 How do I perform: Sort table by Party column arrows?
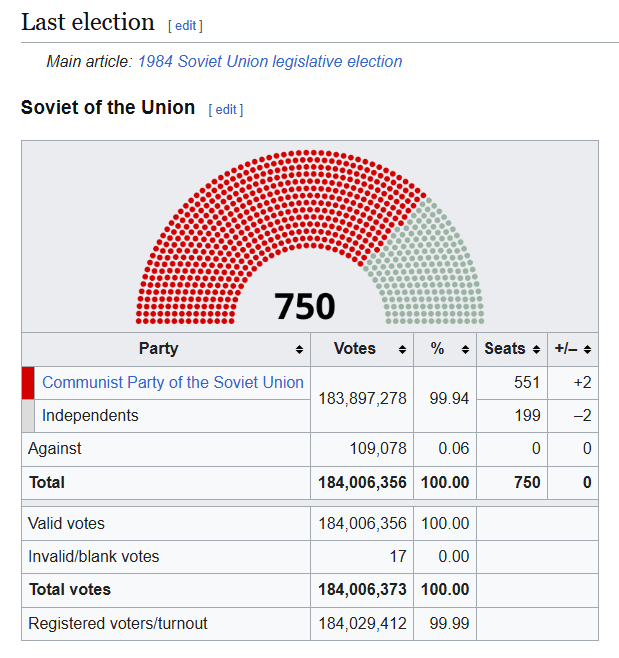point(299,349)
